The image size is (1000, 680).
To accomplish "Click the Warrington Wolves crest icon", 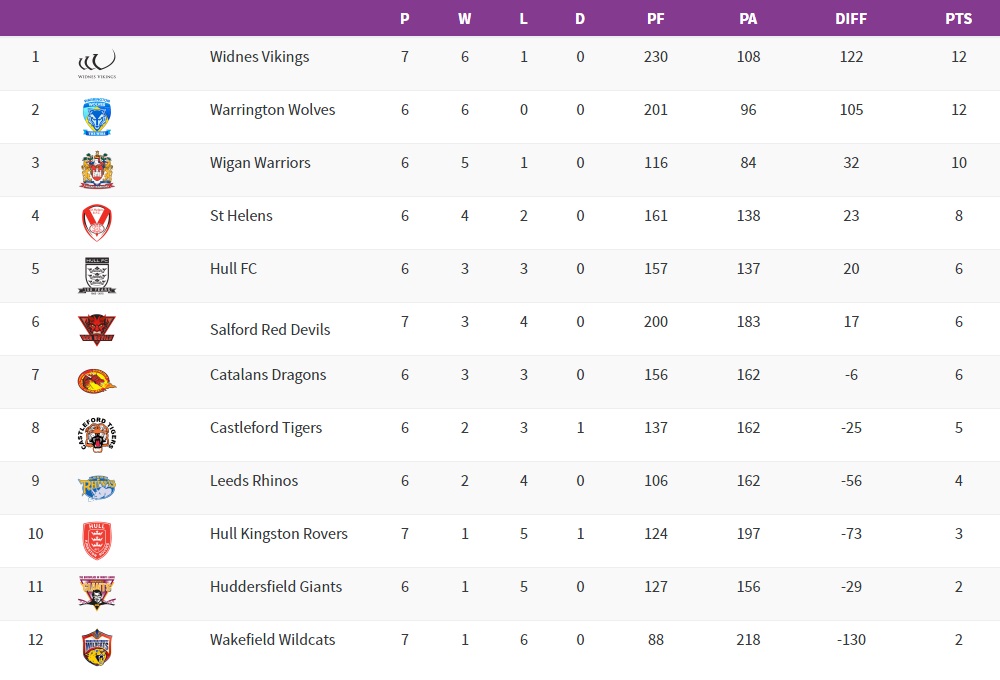I will tap(97, 117).
